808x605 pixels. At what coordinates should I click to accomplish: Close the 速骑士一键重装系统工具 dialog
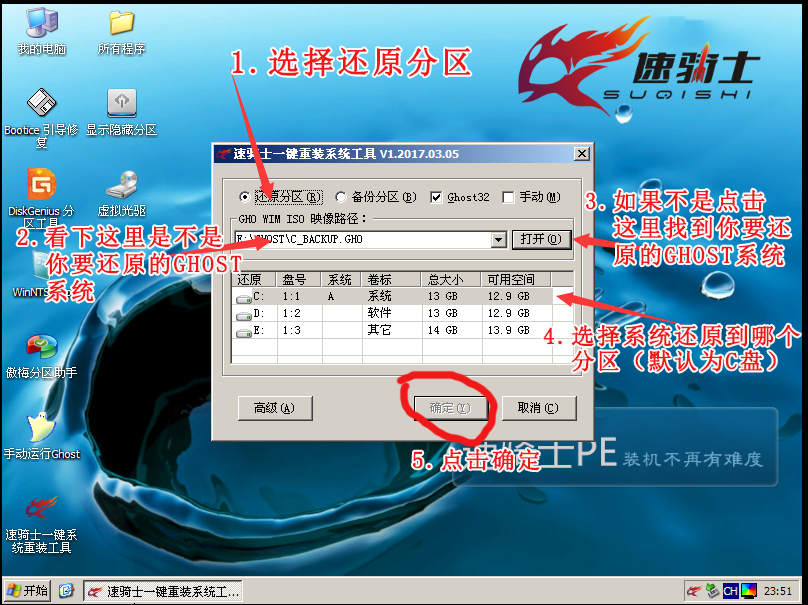tap(582, 154)
